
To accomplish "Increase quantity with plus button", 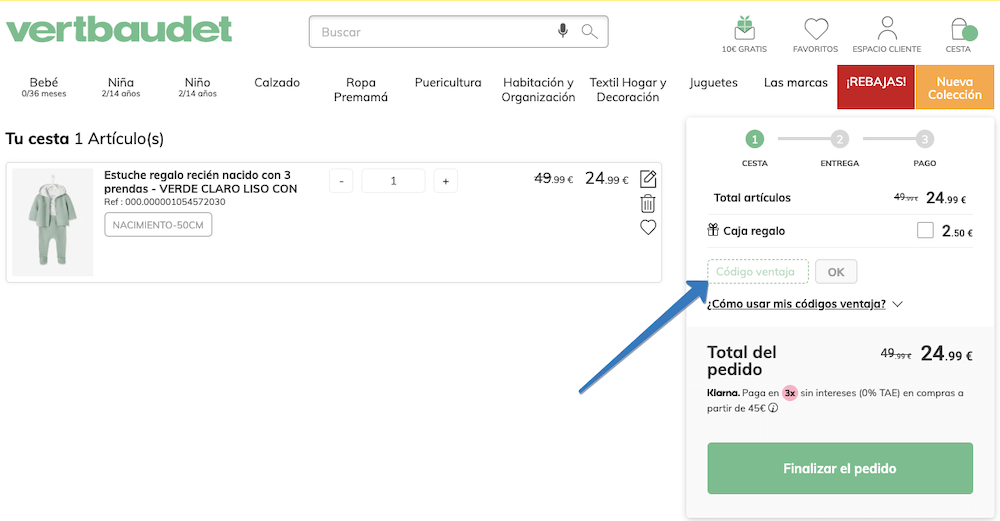I will (x=445, y=181).
